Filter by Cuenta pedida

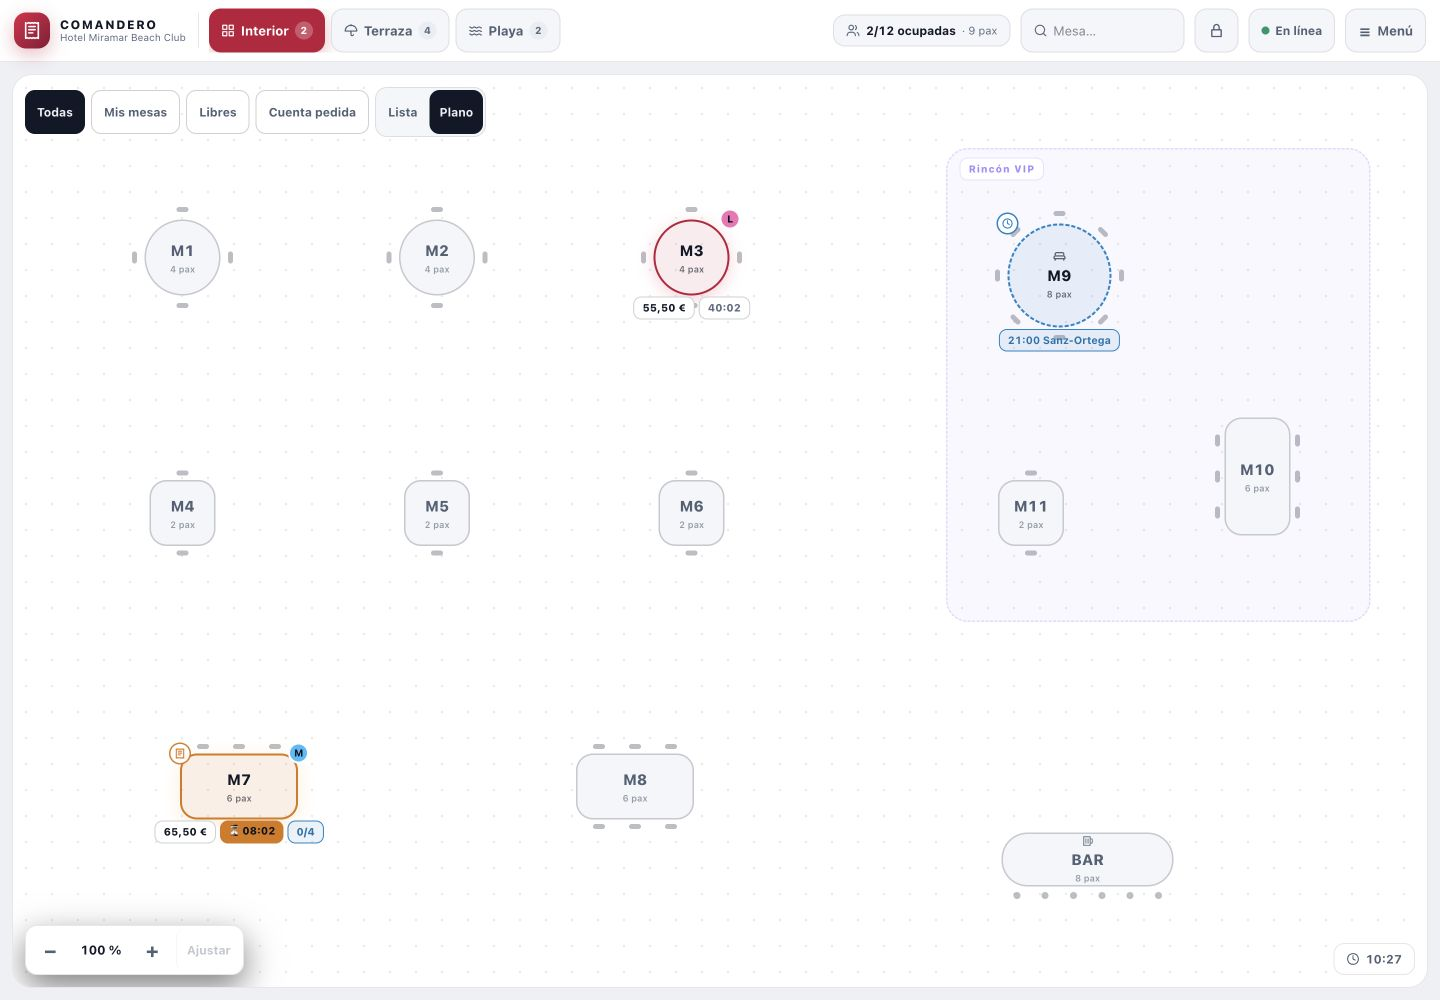(x=312, y=112)
